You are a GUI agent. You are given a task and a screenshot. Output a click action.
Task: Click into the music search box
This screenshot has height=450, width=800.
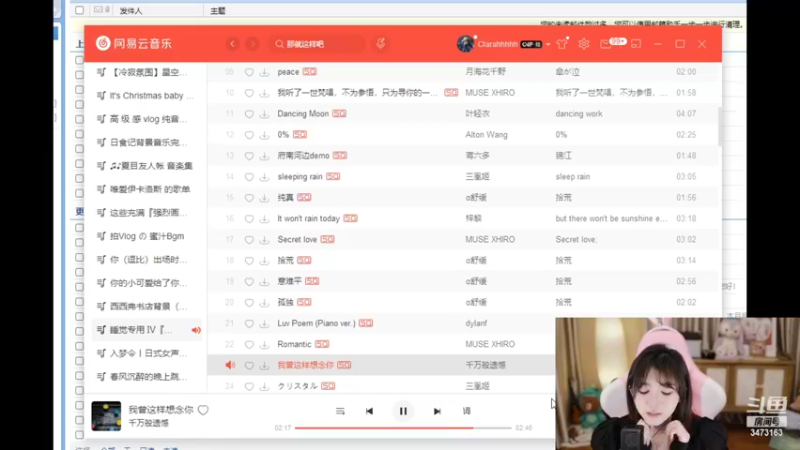click(x=317, y=44)
